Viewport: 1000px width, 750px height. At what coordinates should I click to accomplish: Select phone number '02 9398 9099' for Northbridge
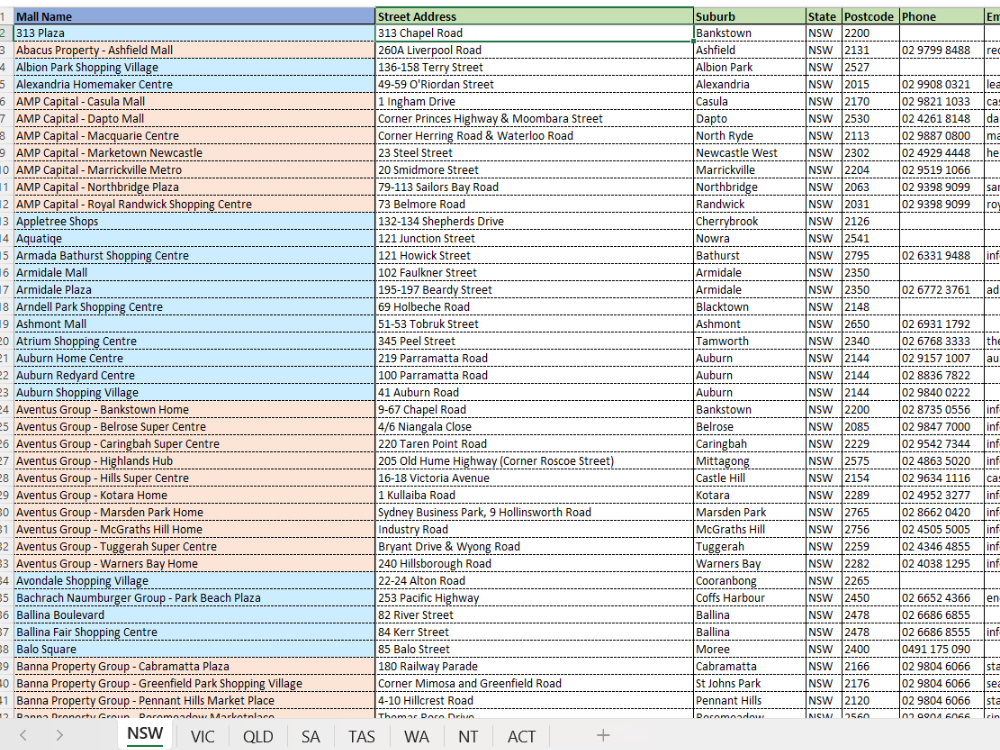coord(941,187)
